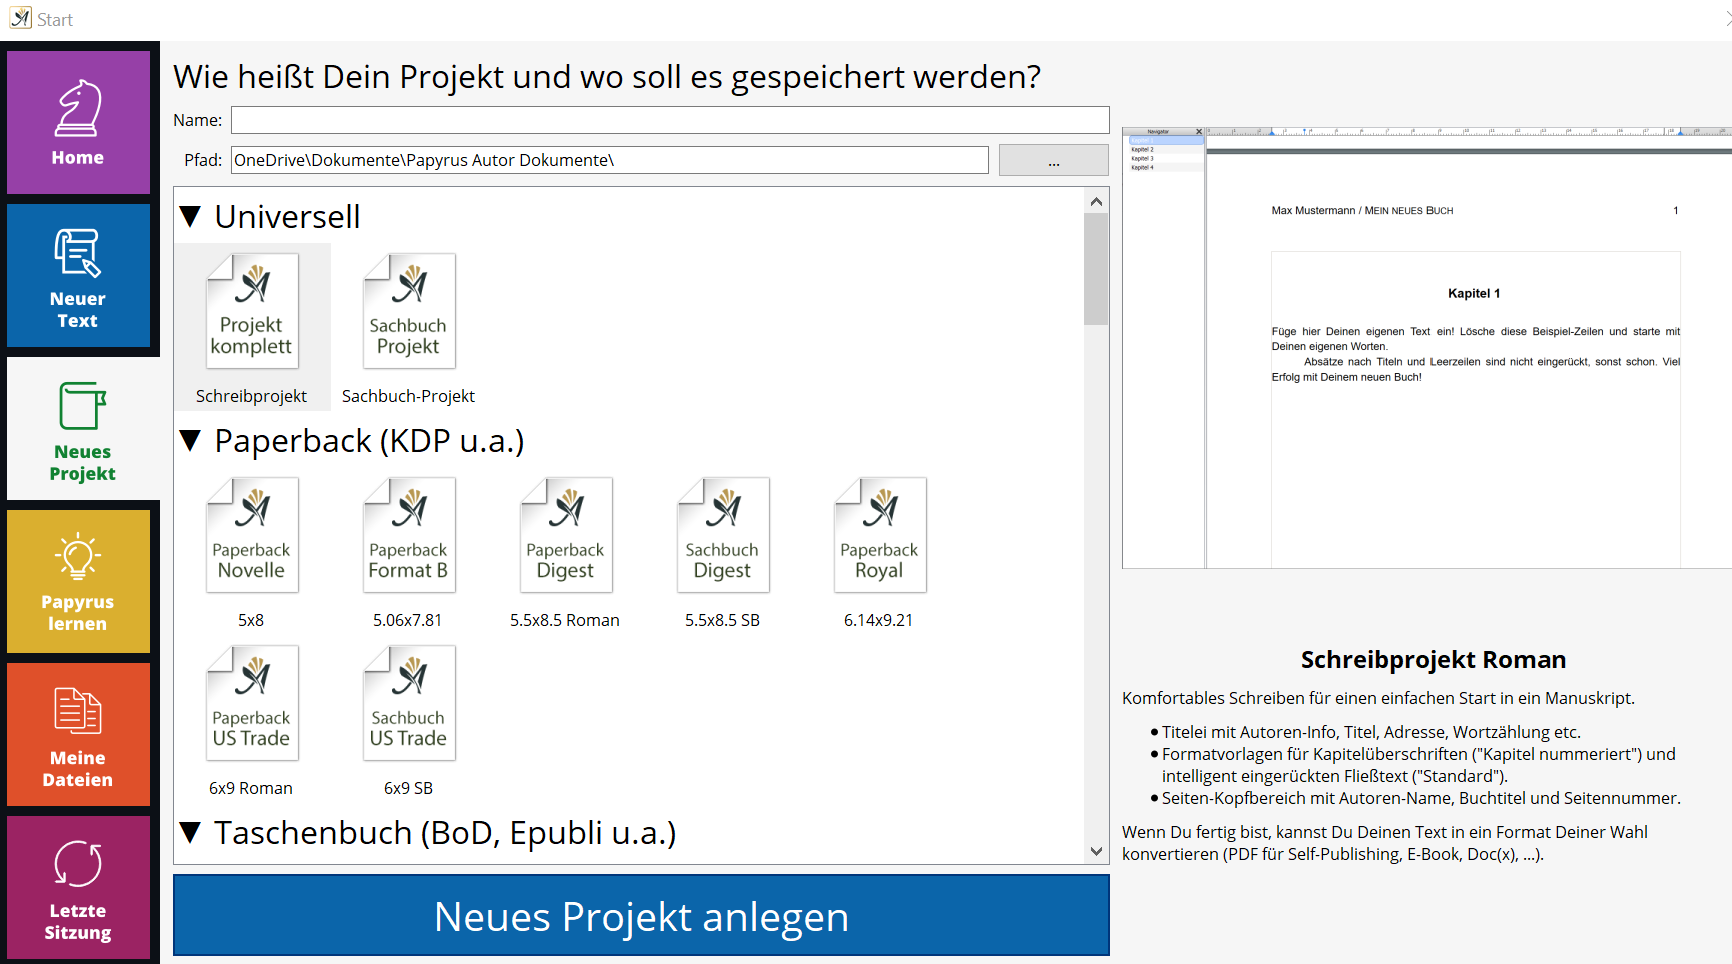
Task: Collapse the Universell section
Action: tap(193, 216)
